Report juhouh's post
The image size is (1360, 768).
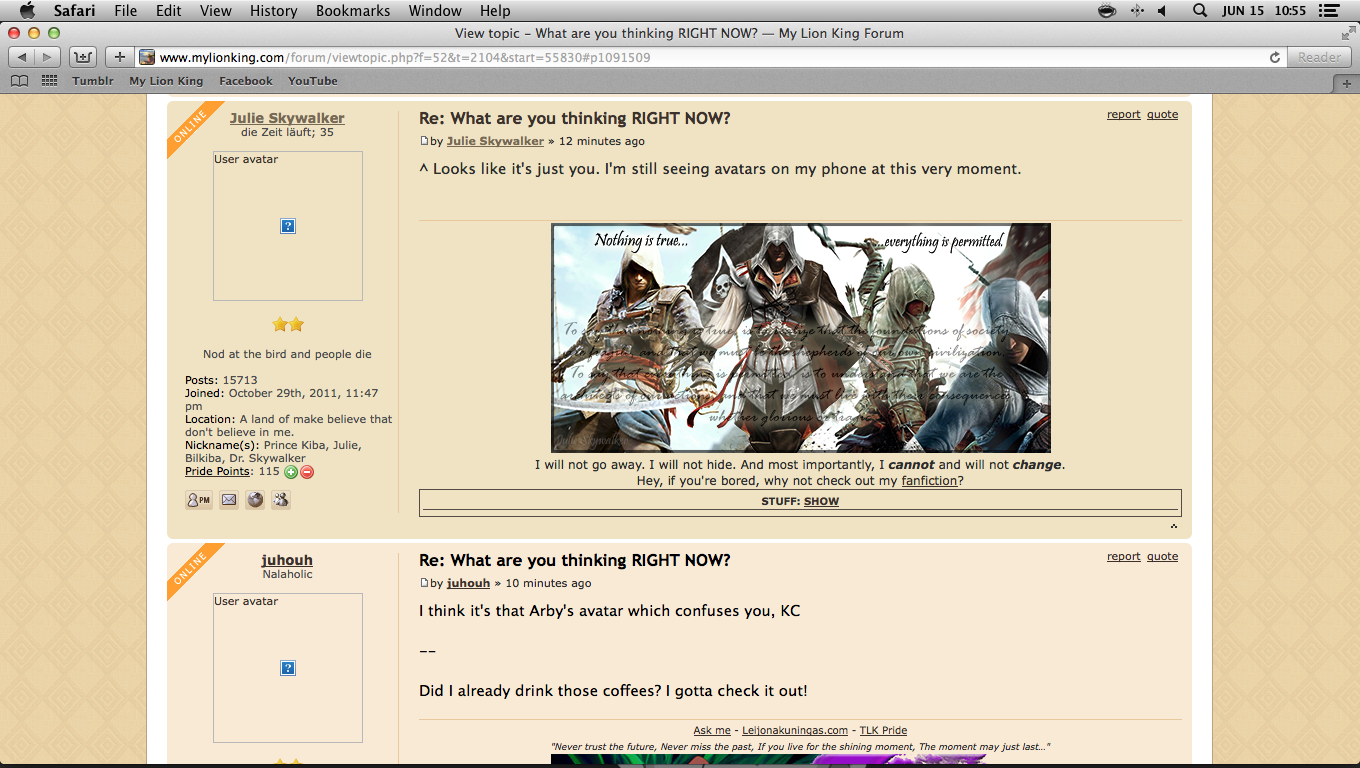pyautogui.click(x=1123, y=557)
